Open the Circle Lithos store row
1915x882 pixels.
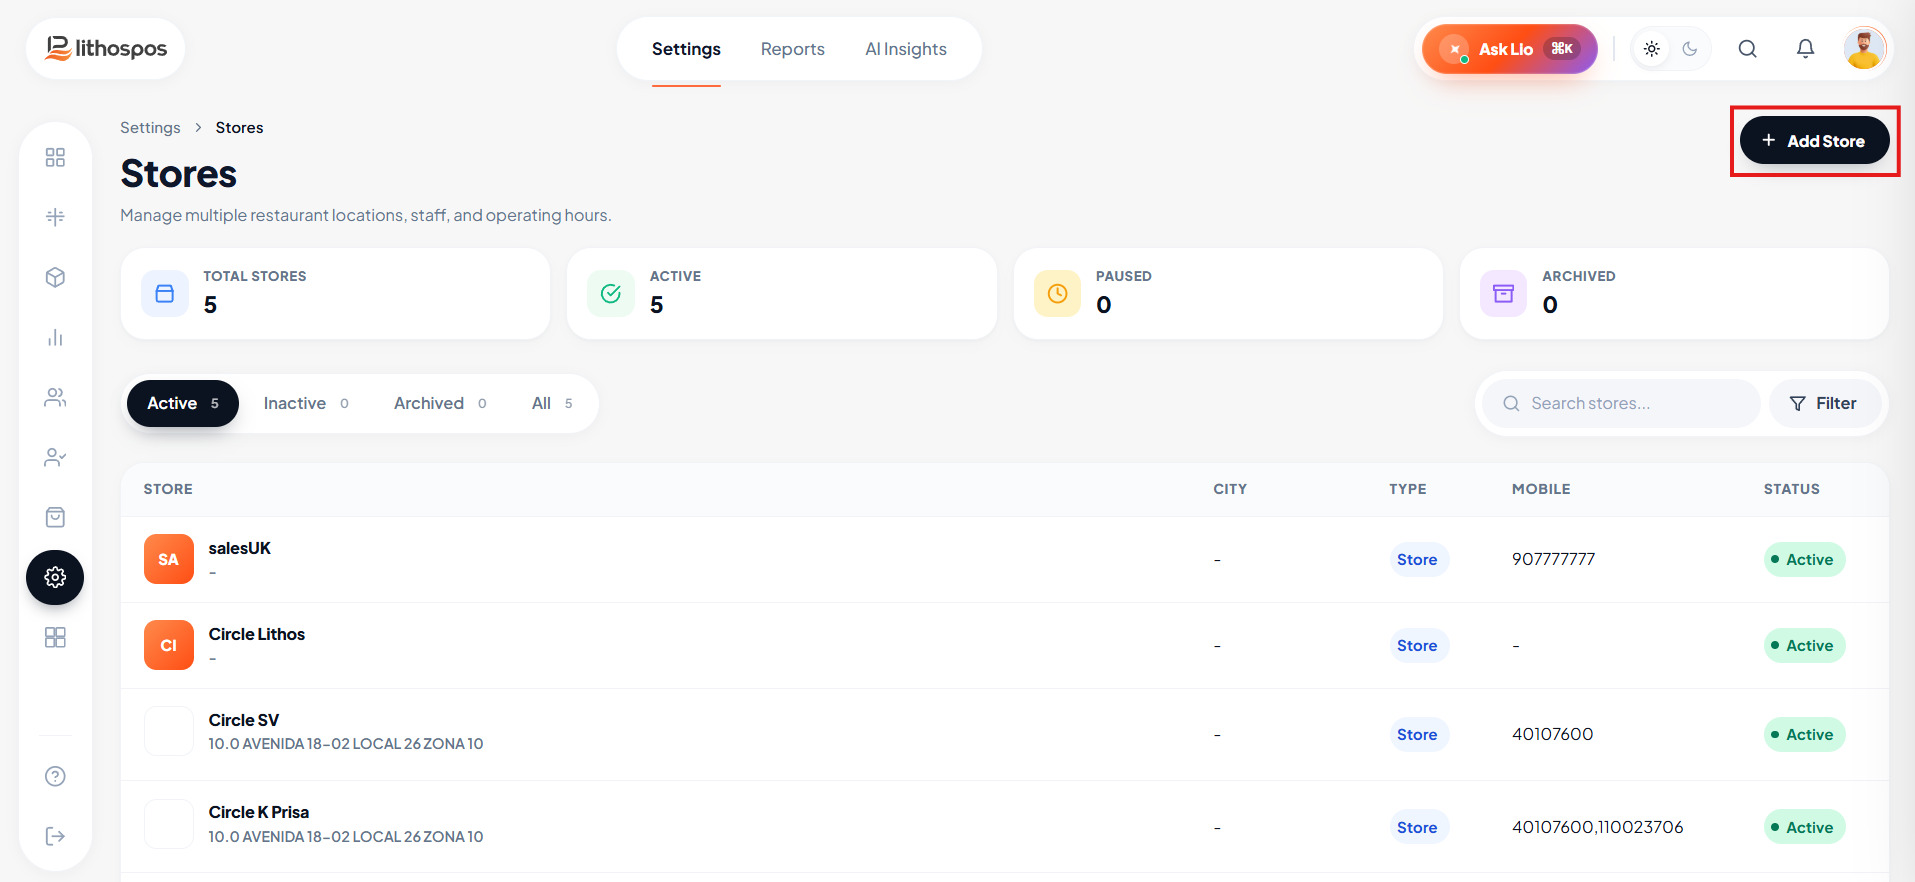(x=1004, y=645)
